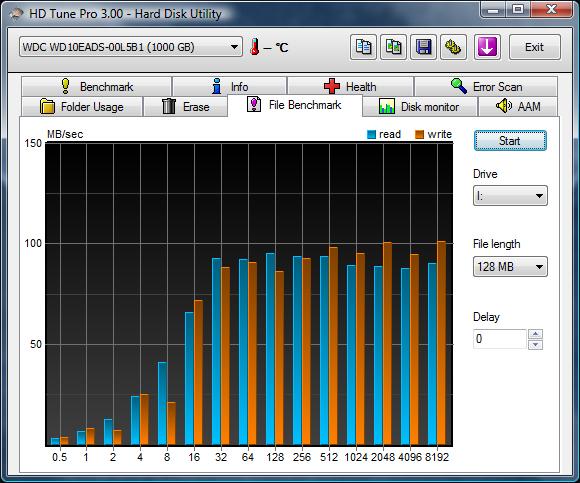Open the Disk monitor tab
The width and height of the screenshot is (580, 483).
(419, 107)
